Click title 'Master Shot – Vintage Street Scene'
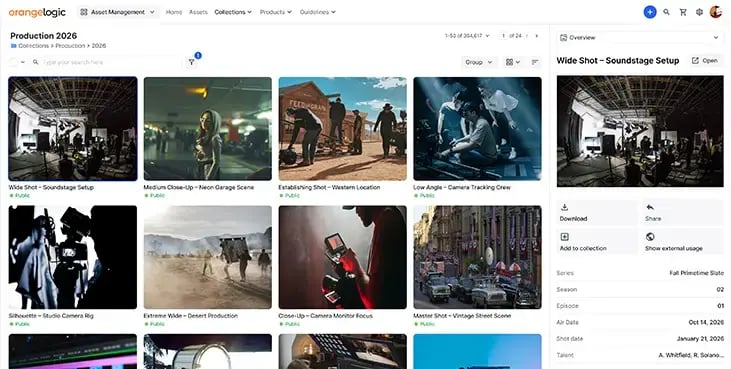 coord(462,316)
